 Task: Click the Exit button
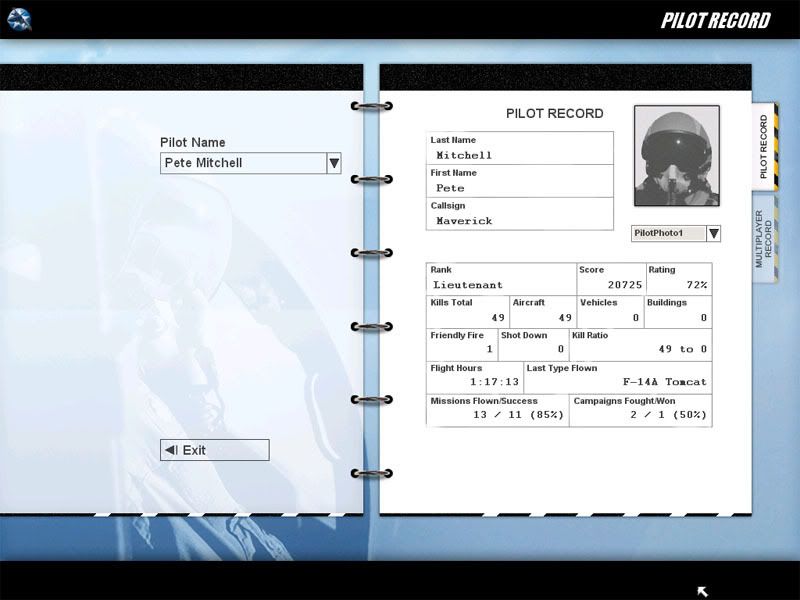point(215,450)
